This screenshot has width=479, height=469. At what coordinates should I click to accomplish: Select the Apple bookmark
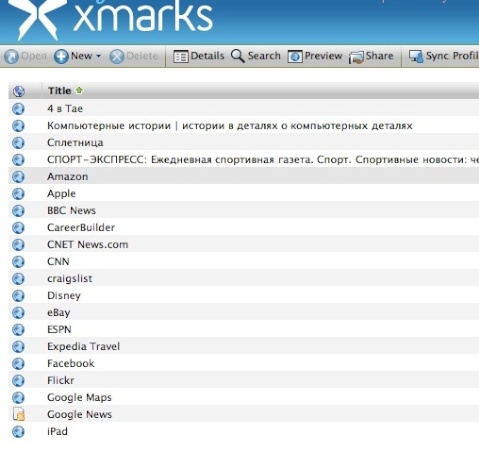244,194
